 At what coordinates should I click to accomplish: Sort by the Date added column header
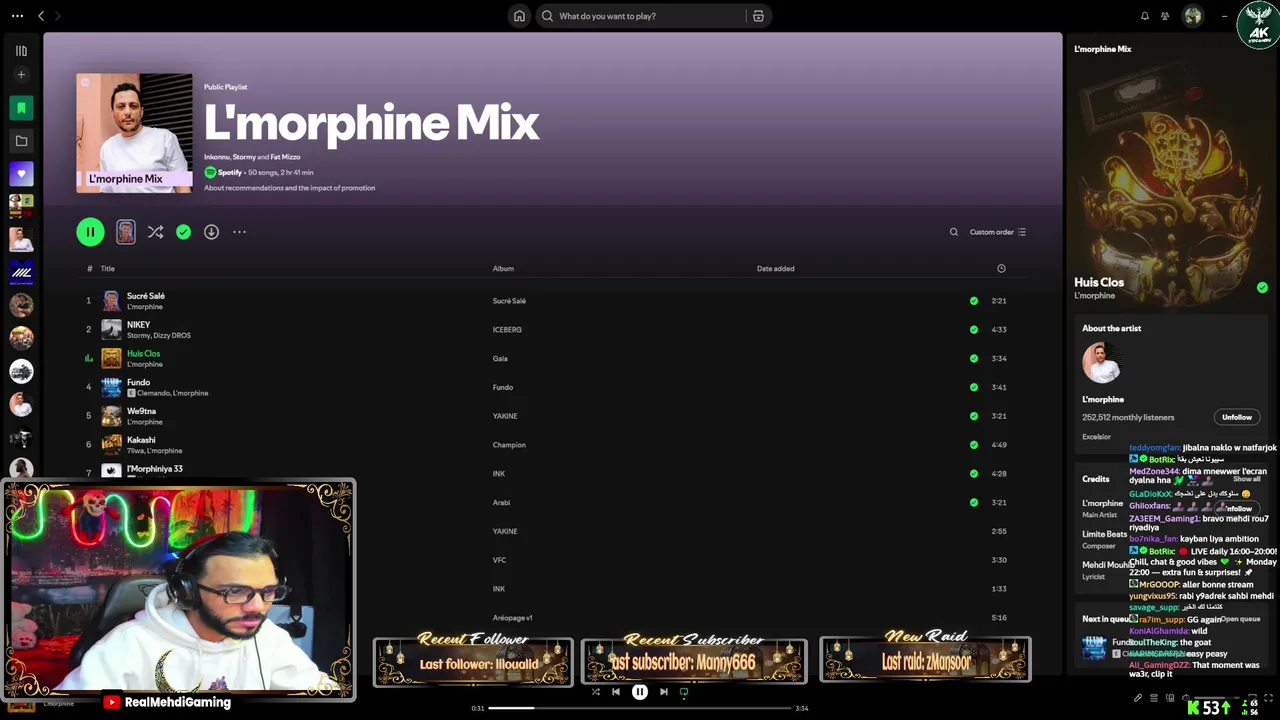tap(775, 268)
